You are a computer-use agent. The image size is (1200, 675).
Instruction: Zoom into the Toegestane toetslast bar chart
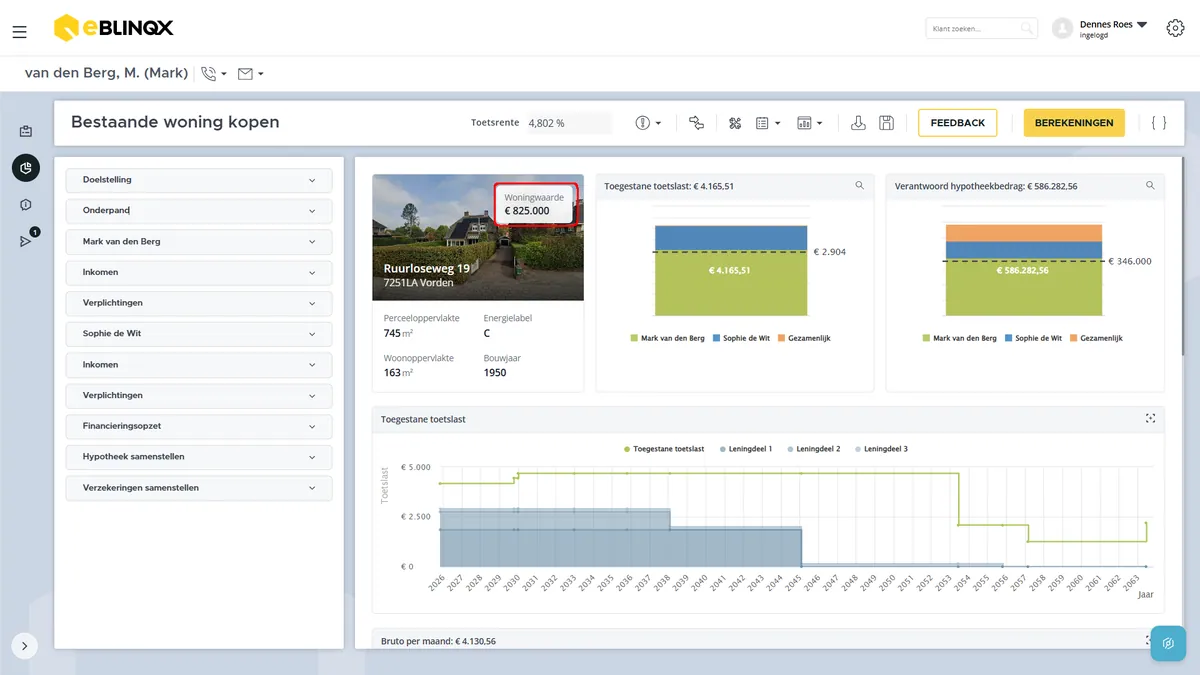[x=859, y=185]
